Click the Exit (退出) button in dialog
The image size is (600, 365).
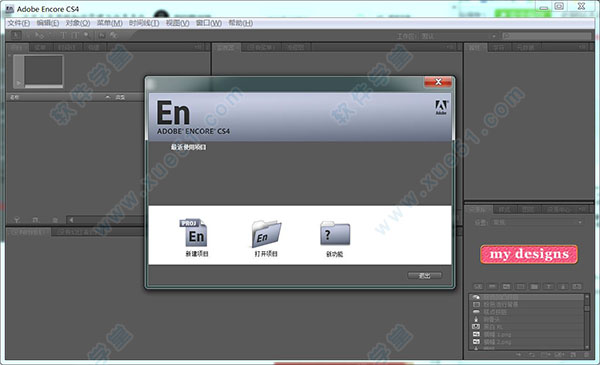coord(424,275)
